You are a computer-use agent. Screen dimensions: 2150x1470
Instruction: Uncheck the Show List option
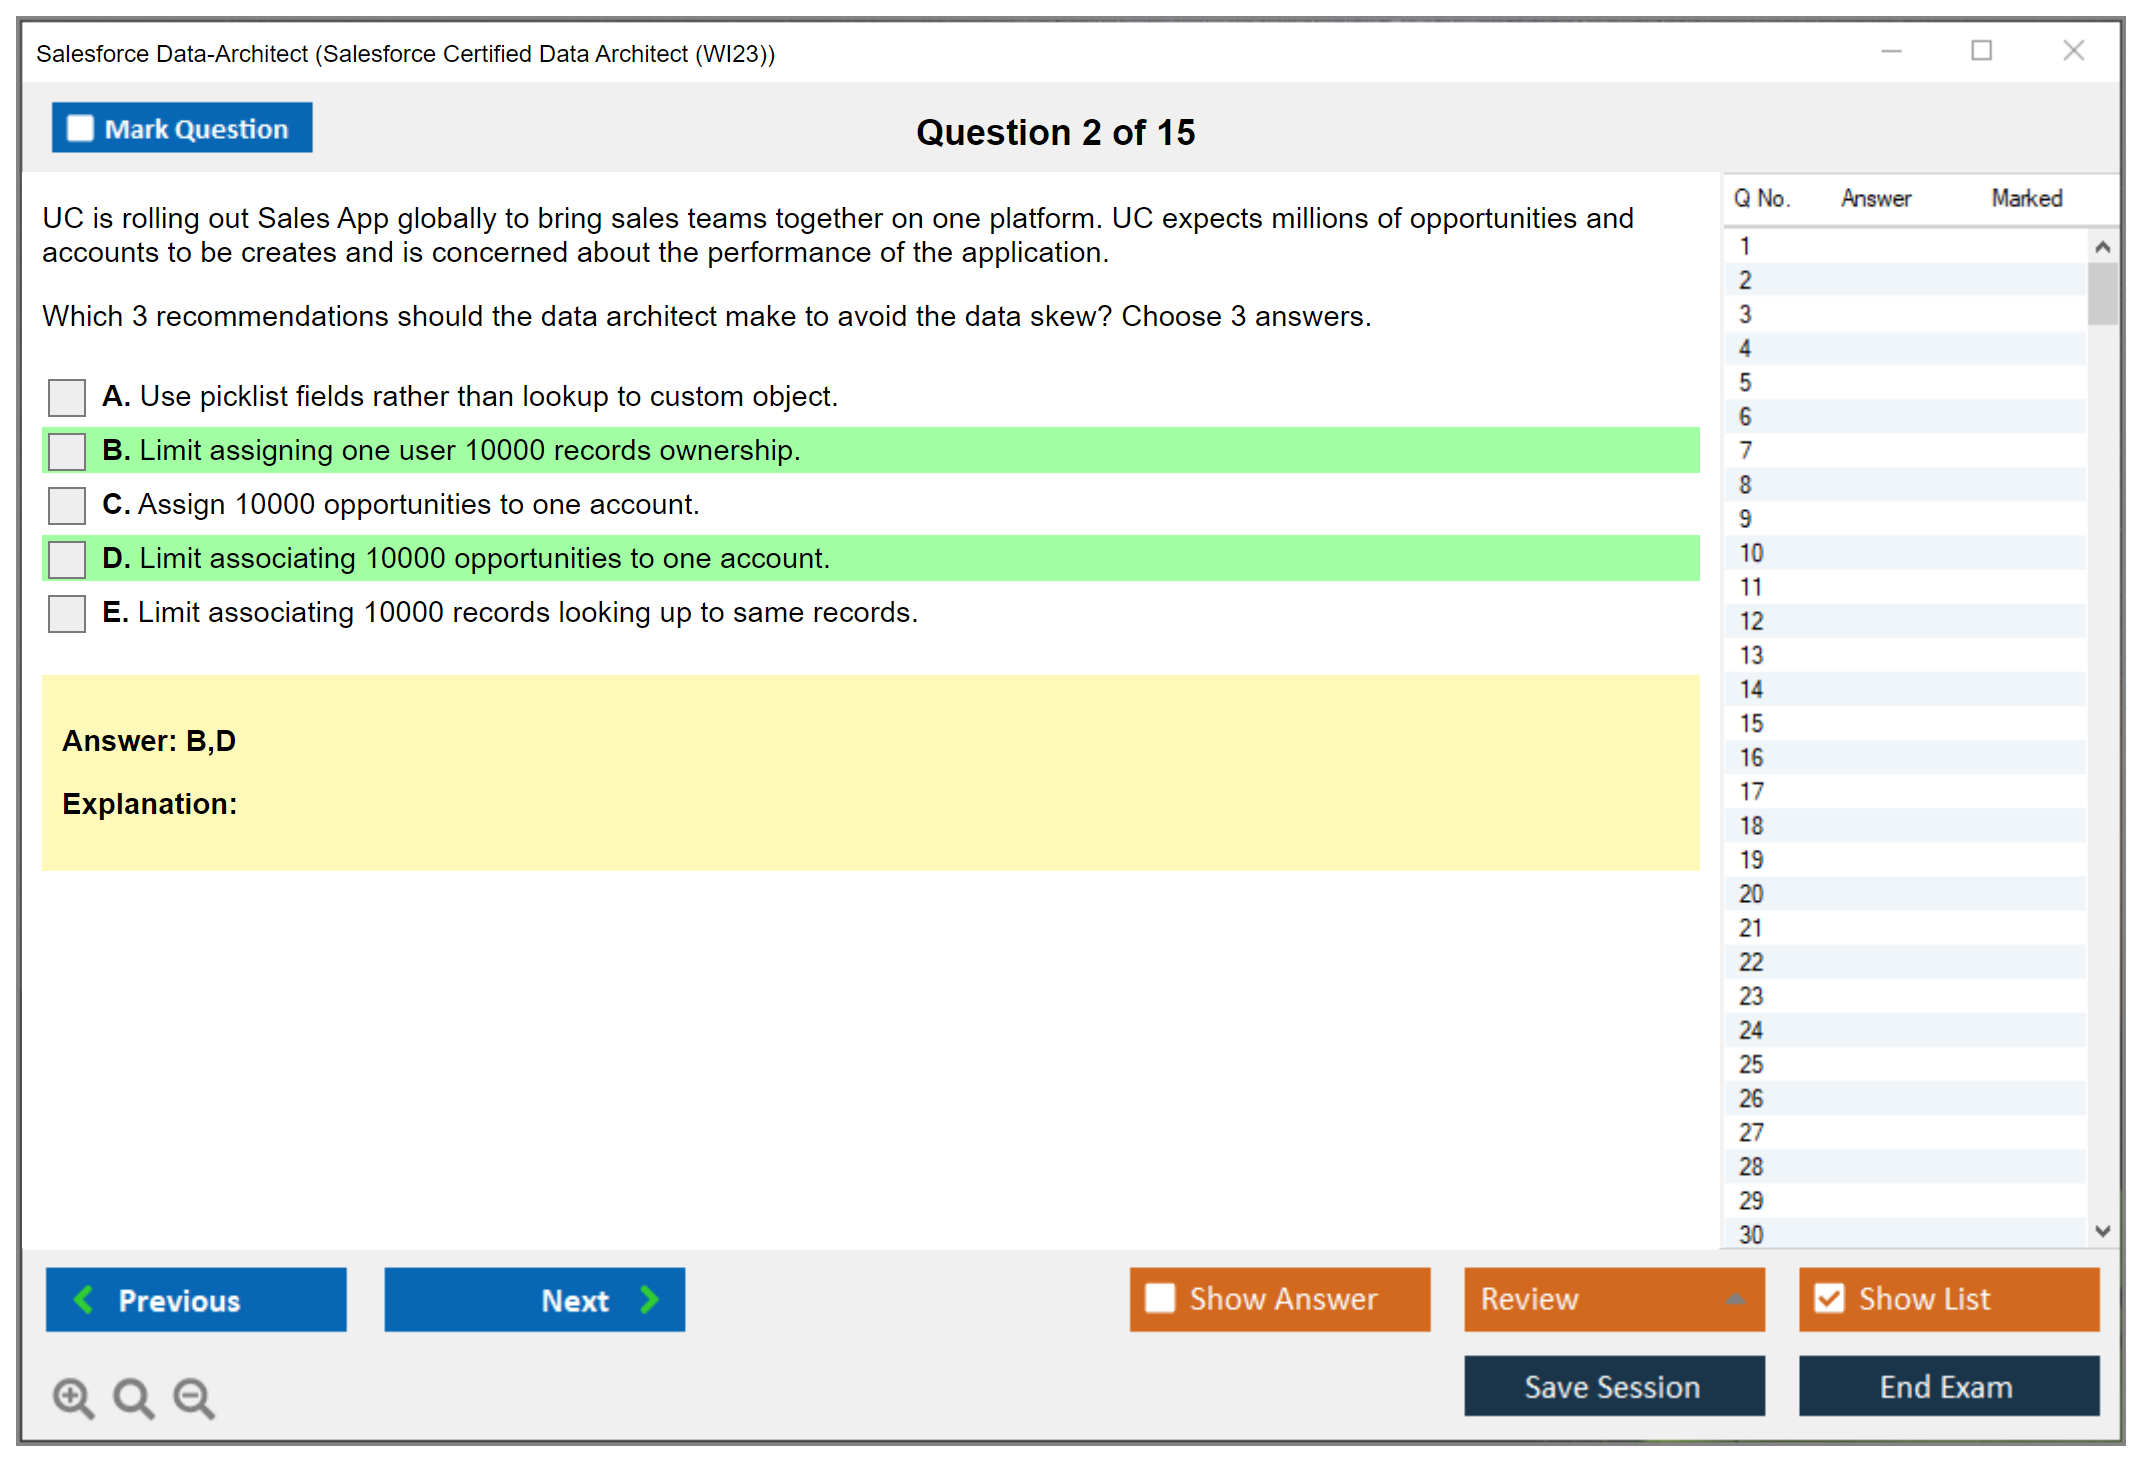click(x=1829, y=1298)
